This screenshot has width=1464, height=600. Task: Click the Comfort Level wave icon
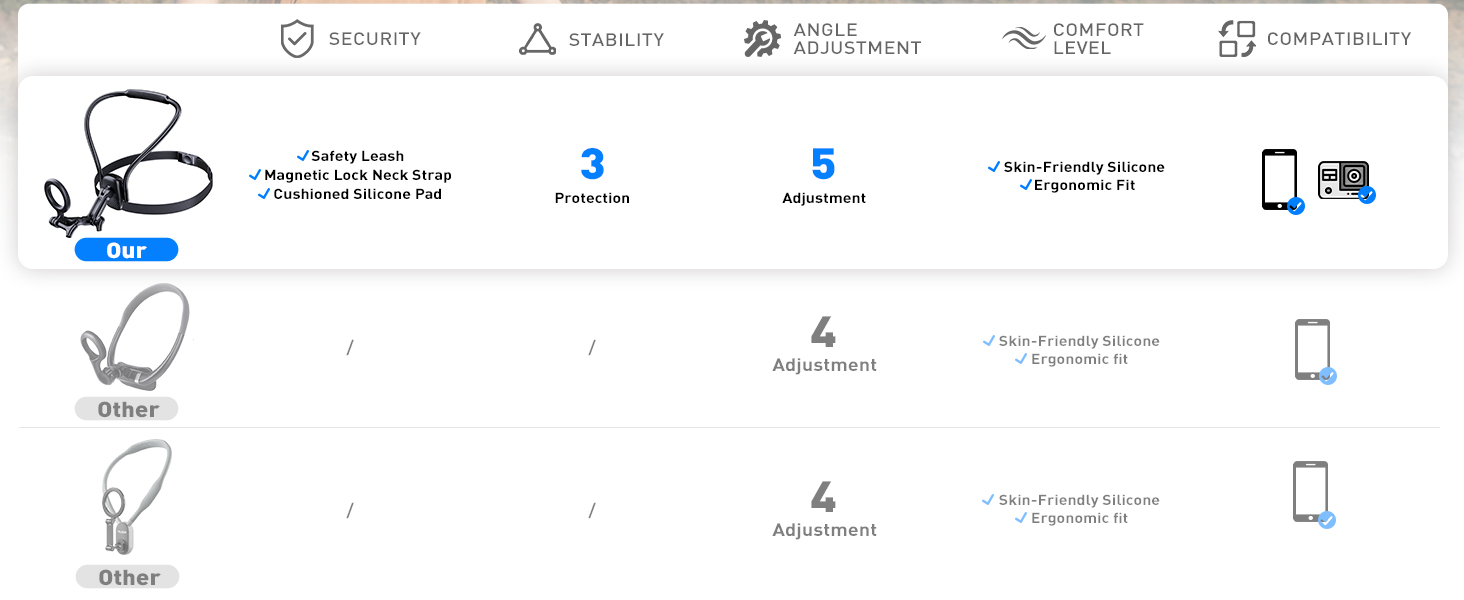coord(1023,40)
